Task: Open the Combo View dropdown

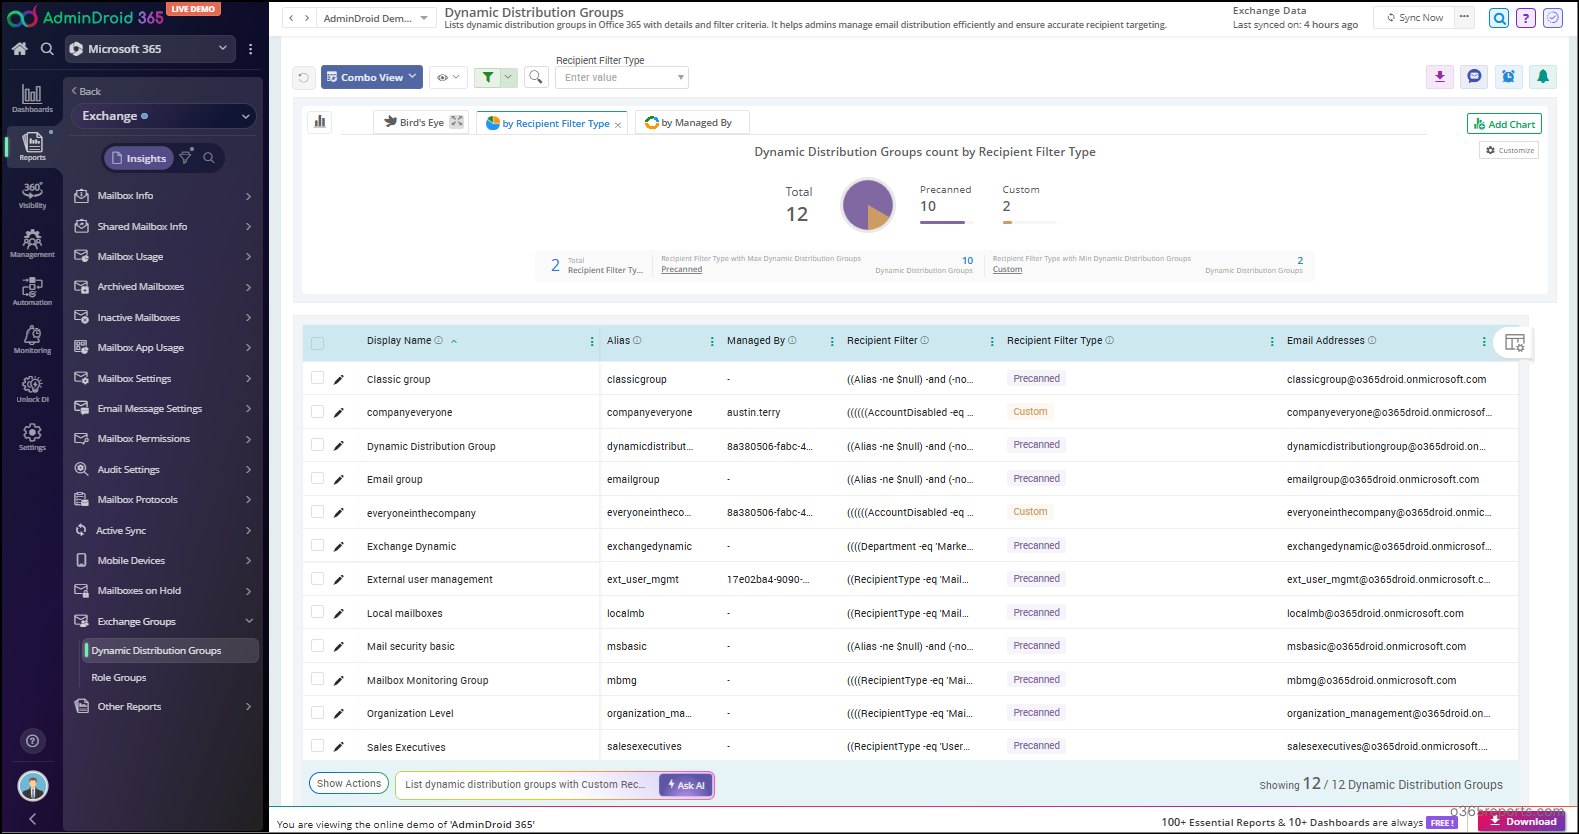Action: tap(371, 77)
